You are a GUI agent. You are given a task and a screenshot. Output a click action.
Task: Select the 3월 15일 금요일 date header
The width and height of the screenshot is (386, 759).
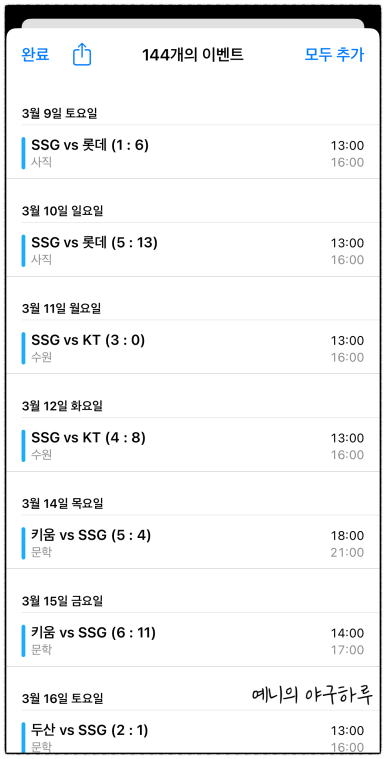tap(62, 601)
